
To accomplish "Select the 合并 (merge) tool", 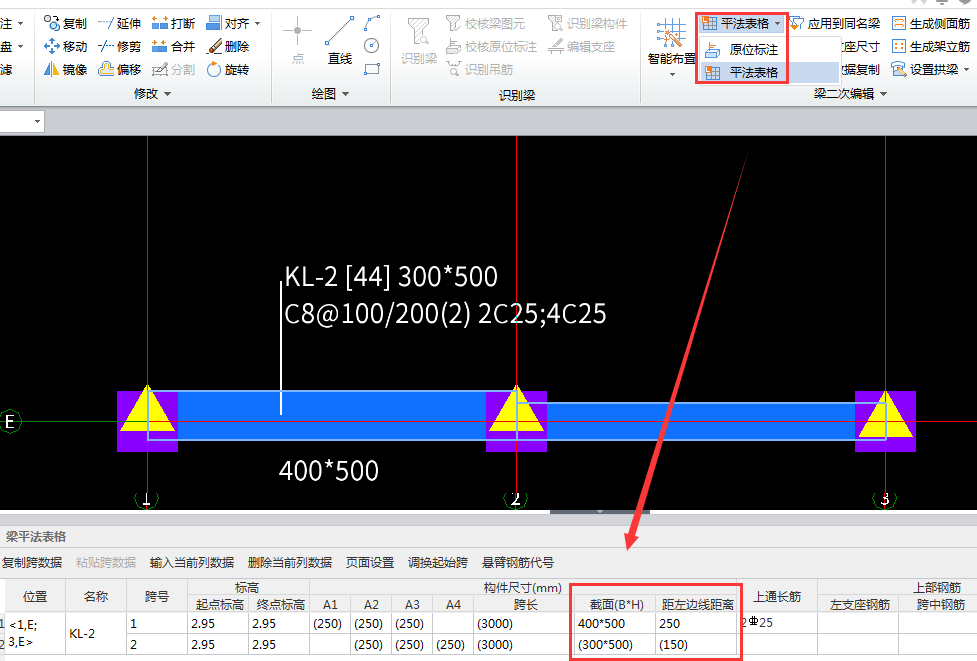I will click(174, 47).
